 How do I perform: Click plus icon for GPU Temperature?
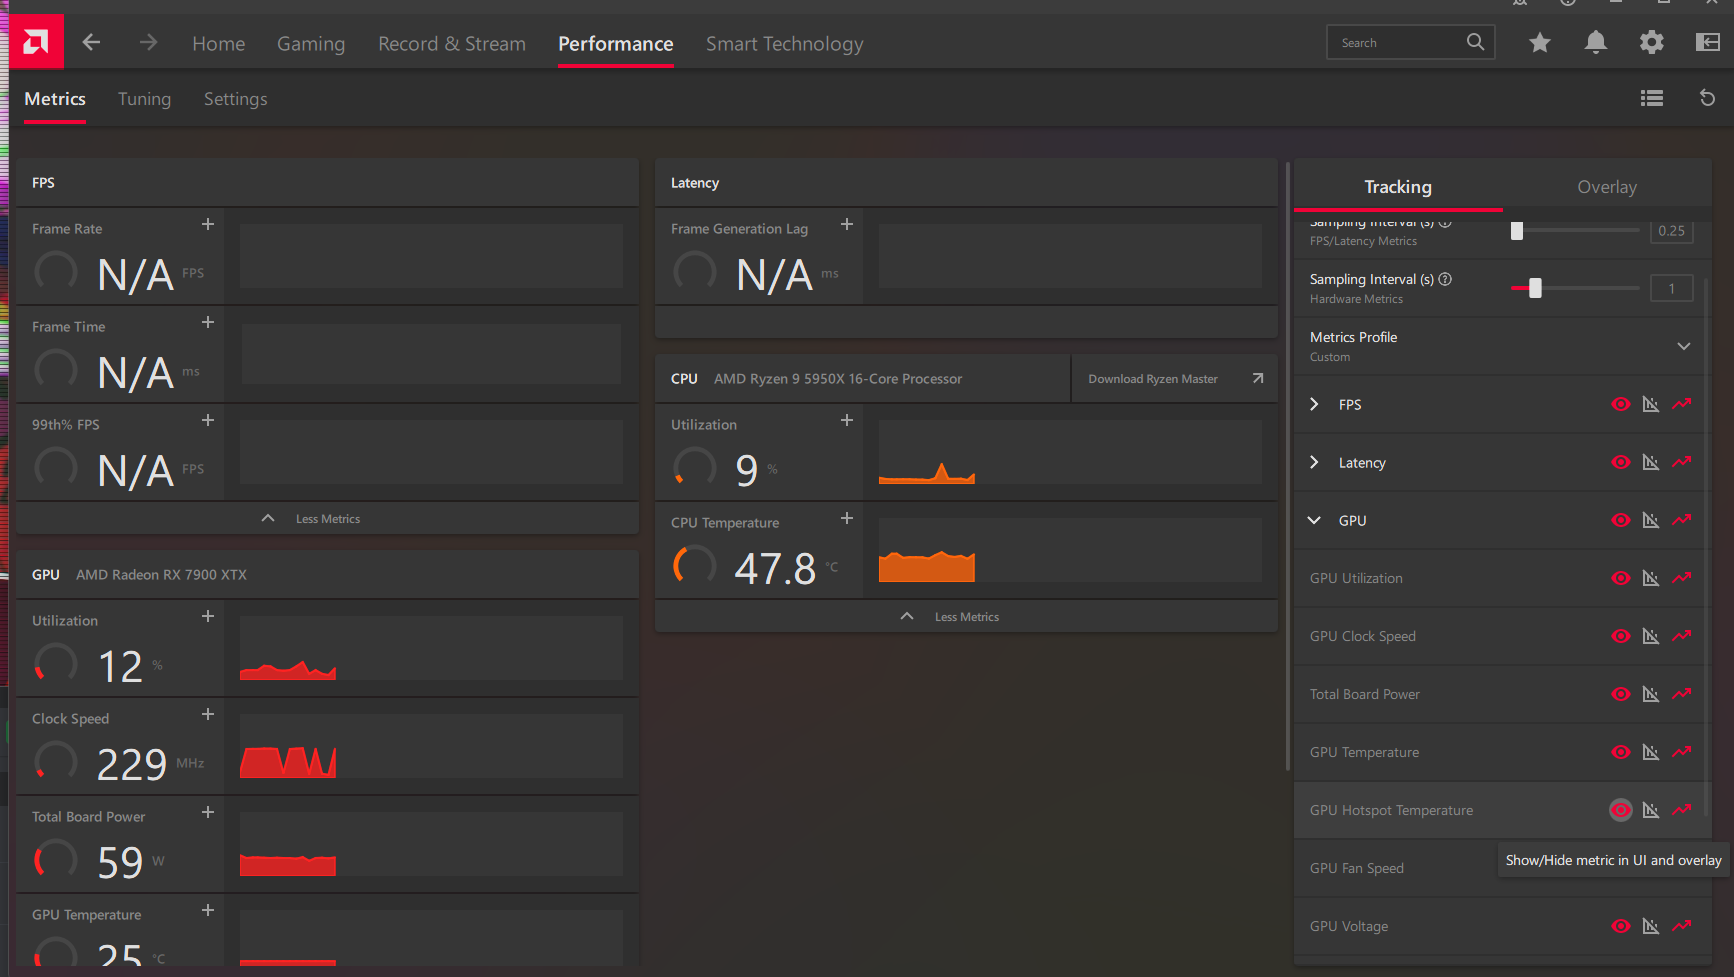208,910
